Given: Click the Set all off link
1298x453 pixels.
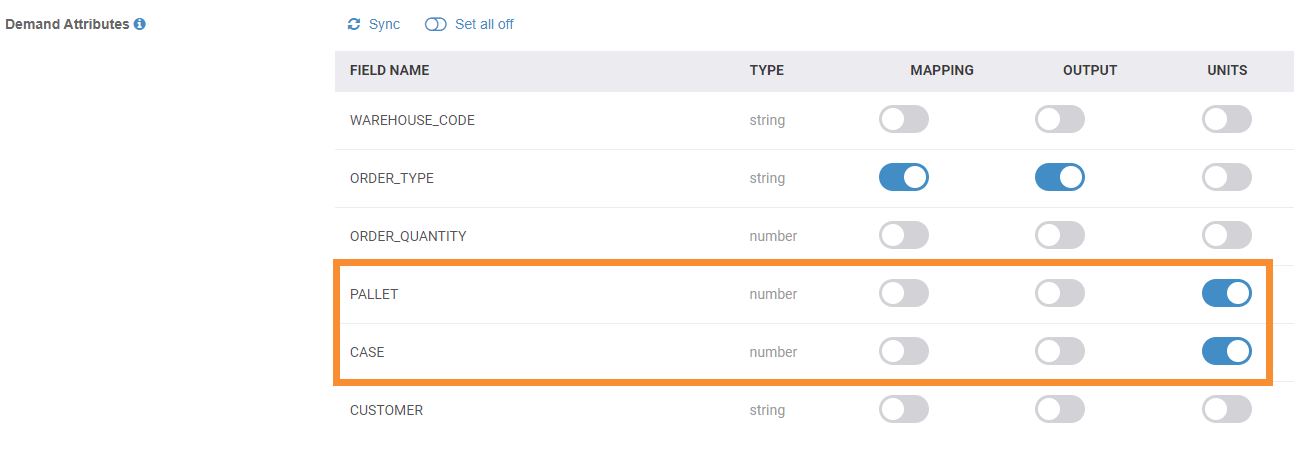Looking at the screenshot, I should [x=484, y=24].
